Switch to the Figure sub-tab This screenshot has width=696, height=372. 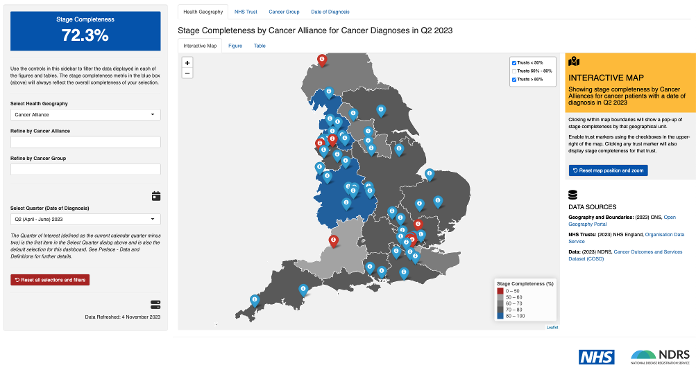(235, 46)
